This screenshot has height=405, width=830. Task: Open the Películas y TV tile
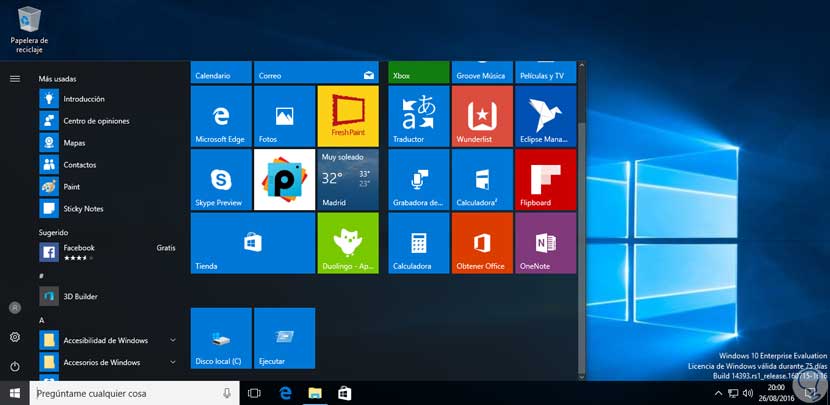pos(546,72)
